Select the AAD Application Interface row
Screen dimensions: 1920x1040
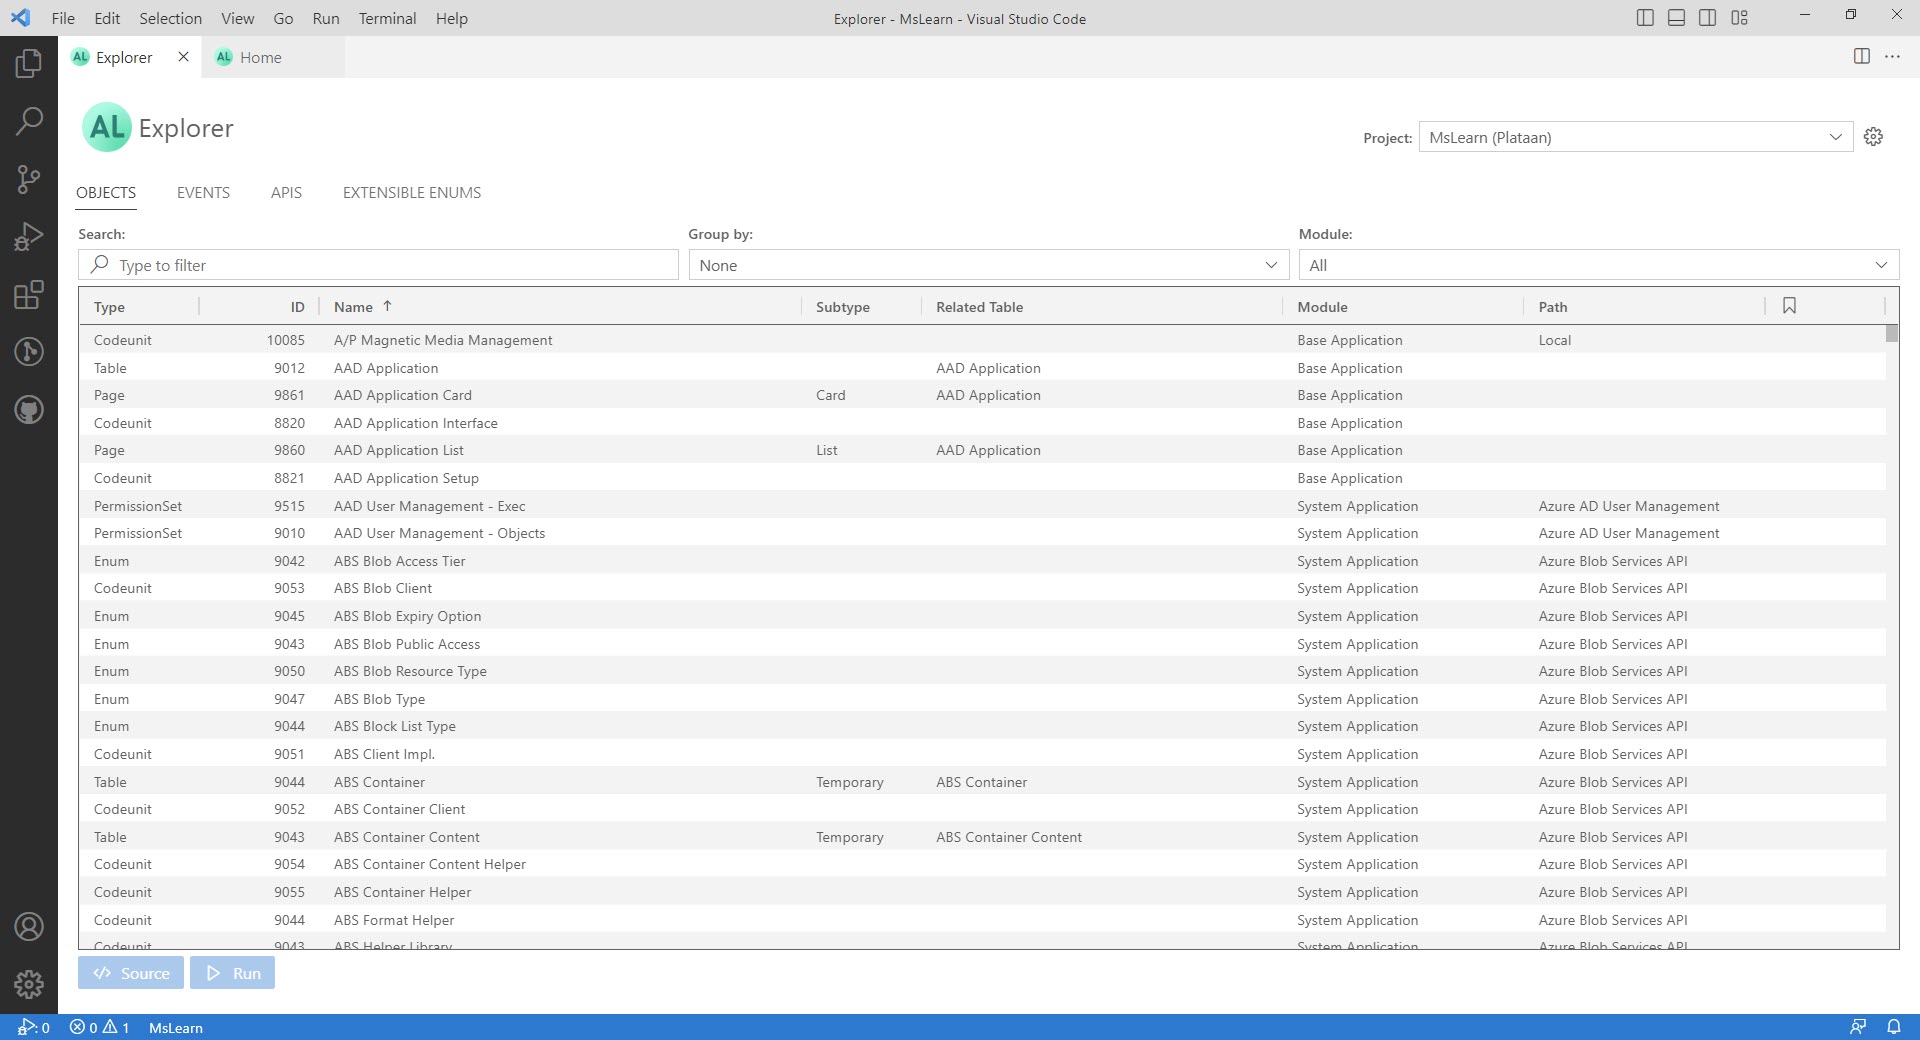pyautogui.click(x=982, y=423)
